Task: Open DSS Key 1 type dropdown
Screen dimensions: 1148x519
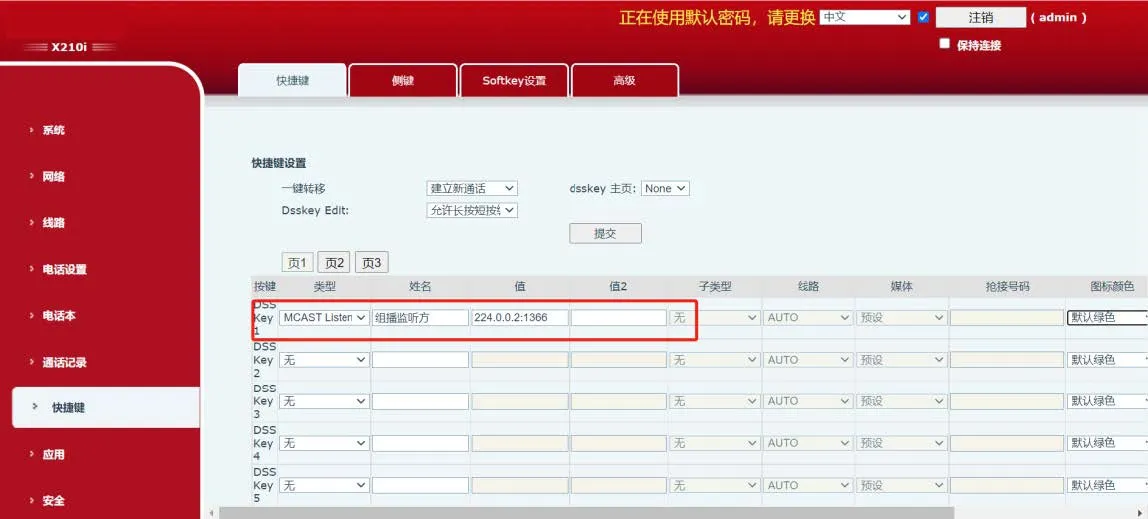Action: 323,317
